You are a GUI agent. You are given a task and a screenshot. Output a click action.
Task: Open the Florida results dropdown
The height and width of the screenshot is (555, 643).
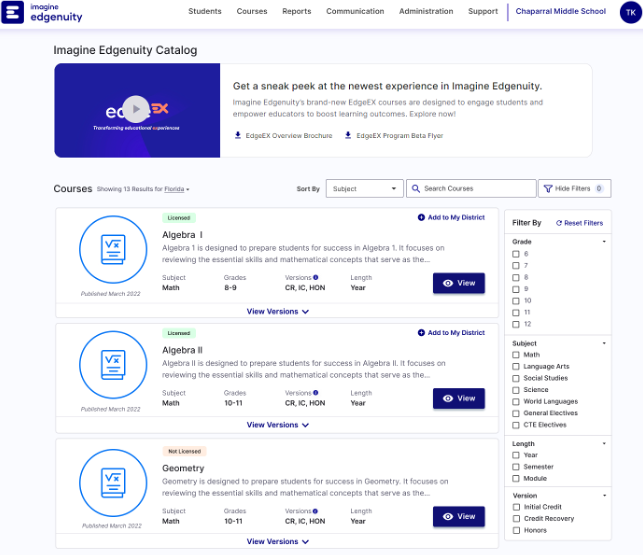[x=175, y=189]
